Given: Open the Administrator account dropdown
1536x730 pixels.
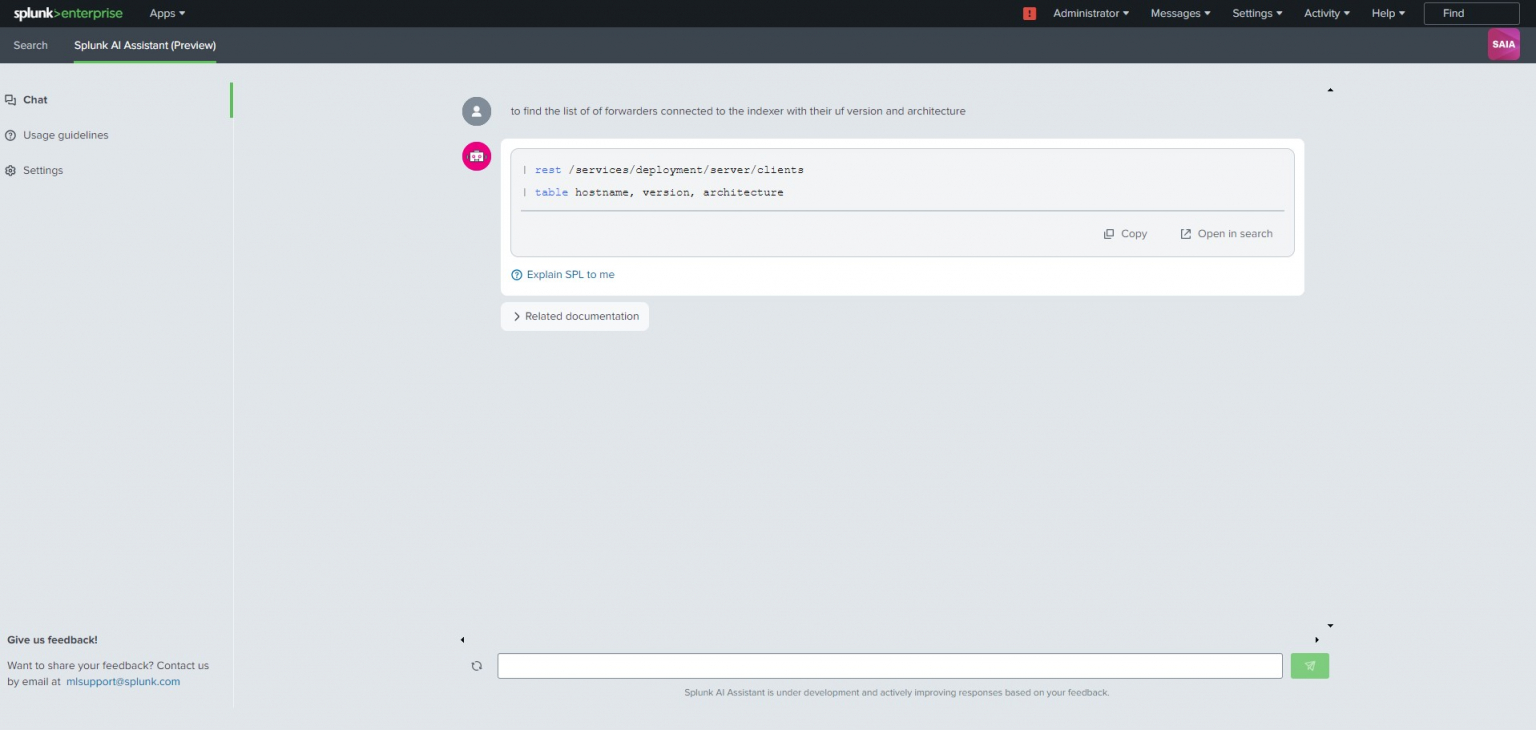Looking at the screenshot, I should [x=1089, y=13].
